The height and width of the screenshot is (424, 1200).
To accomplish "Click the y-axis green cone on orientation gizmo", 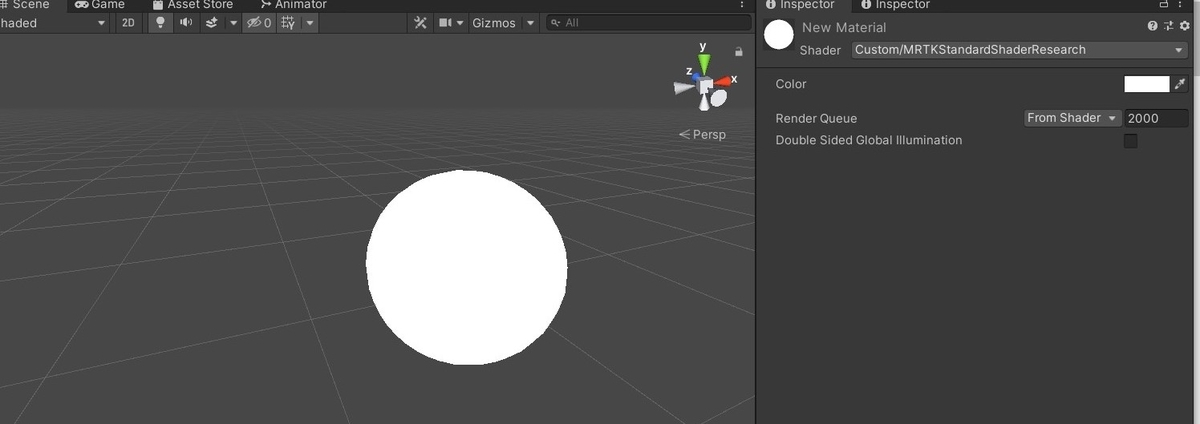I will click(704, 64).
